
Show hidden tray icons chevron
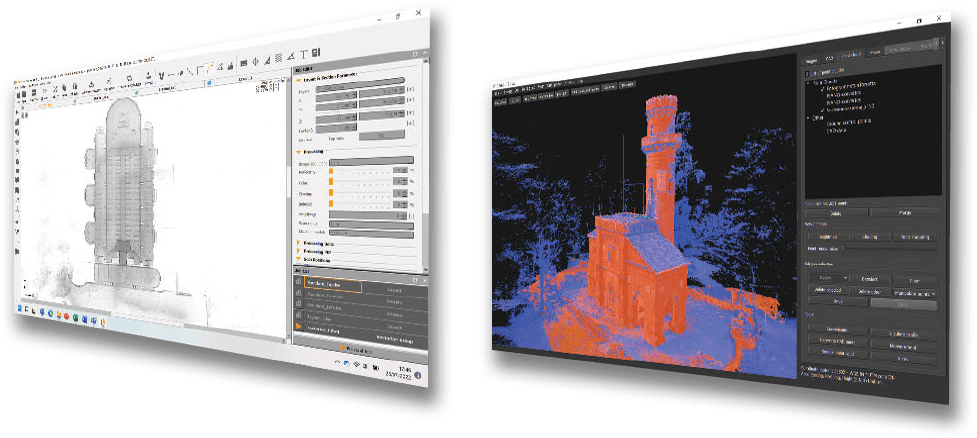tap(338, 363)
